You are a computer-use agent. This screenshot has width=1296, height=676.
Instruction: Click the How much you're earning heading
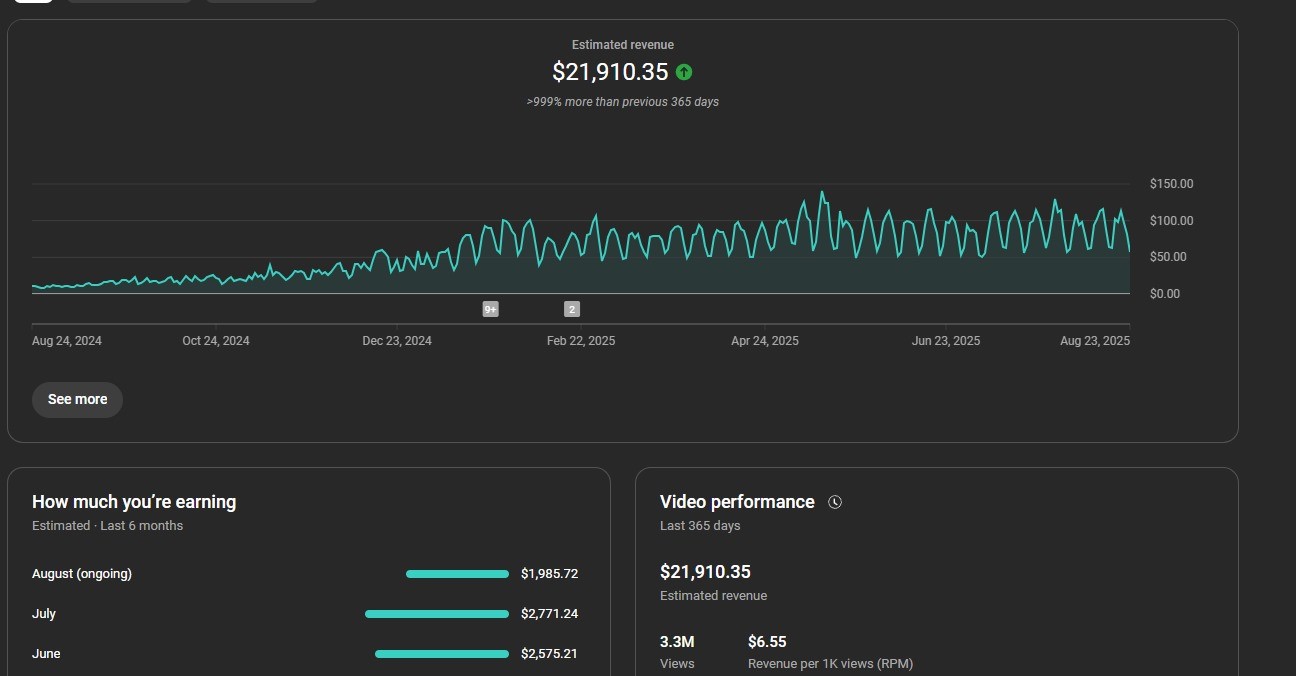click(133, 501)
